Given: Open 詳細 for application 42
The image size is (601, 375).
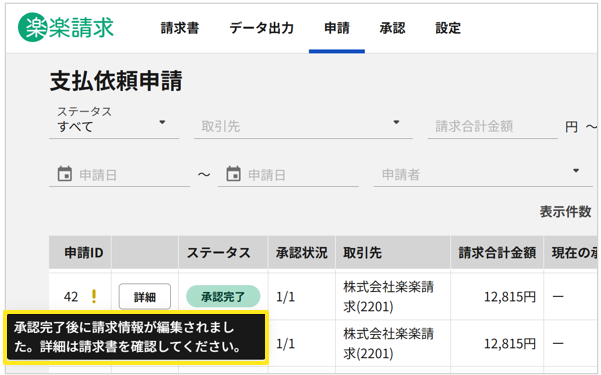Looking at the screenshot, I should 145,296.
